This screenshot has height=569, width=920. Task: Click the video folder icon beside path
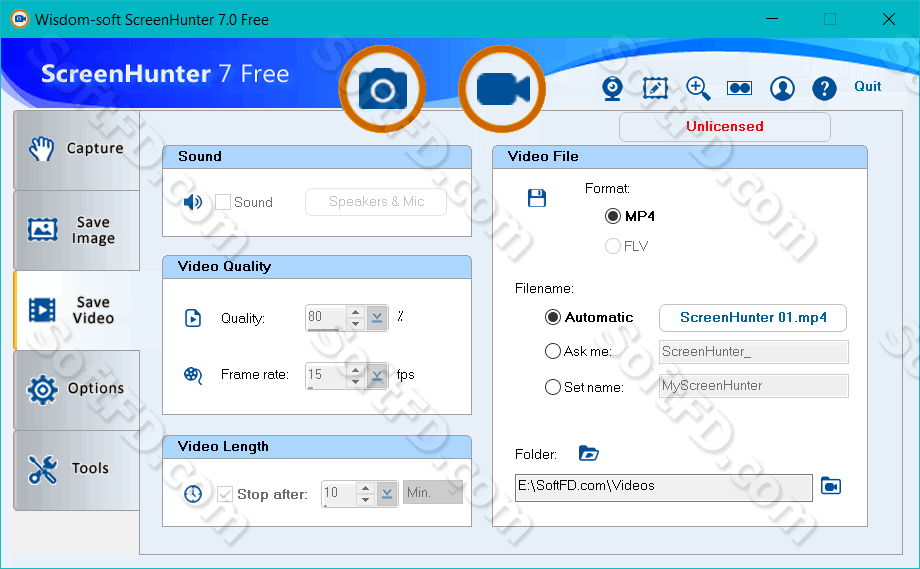point(831,486)
